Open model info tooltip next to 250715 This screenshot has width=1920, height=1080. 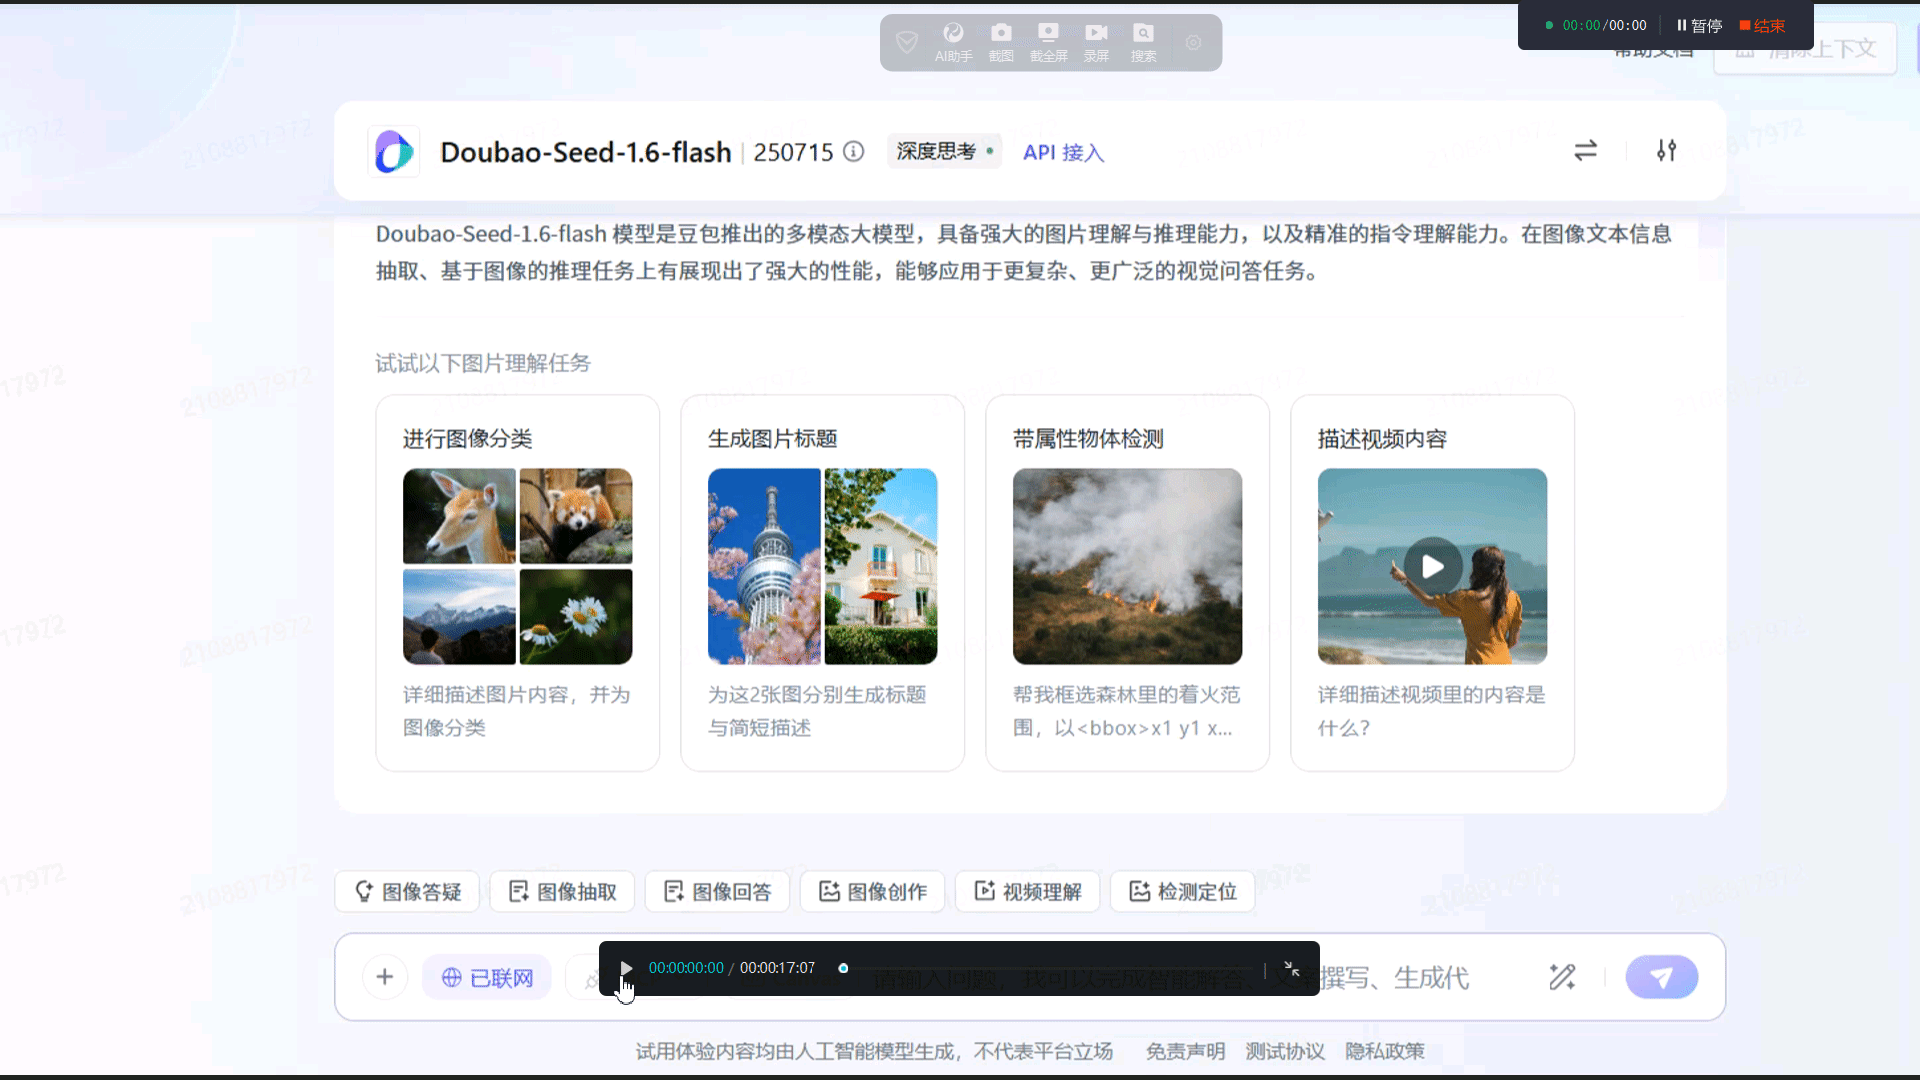853,151
